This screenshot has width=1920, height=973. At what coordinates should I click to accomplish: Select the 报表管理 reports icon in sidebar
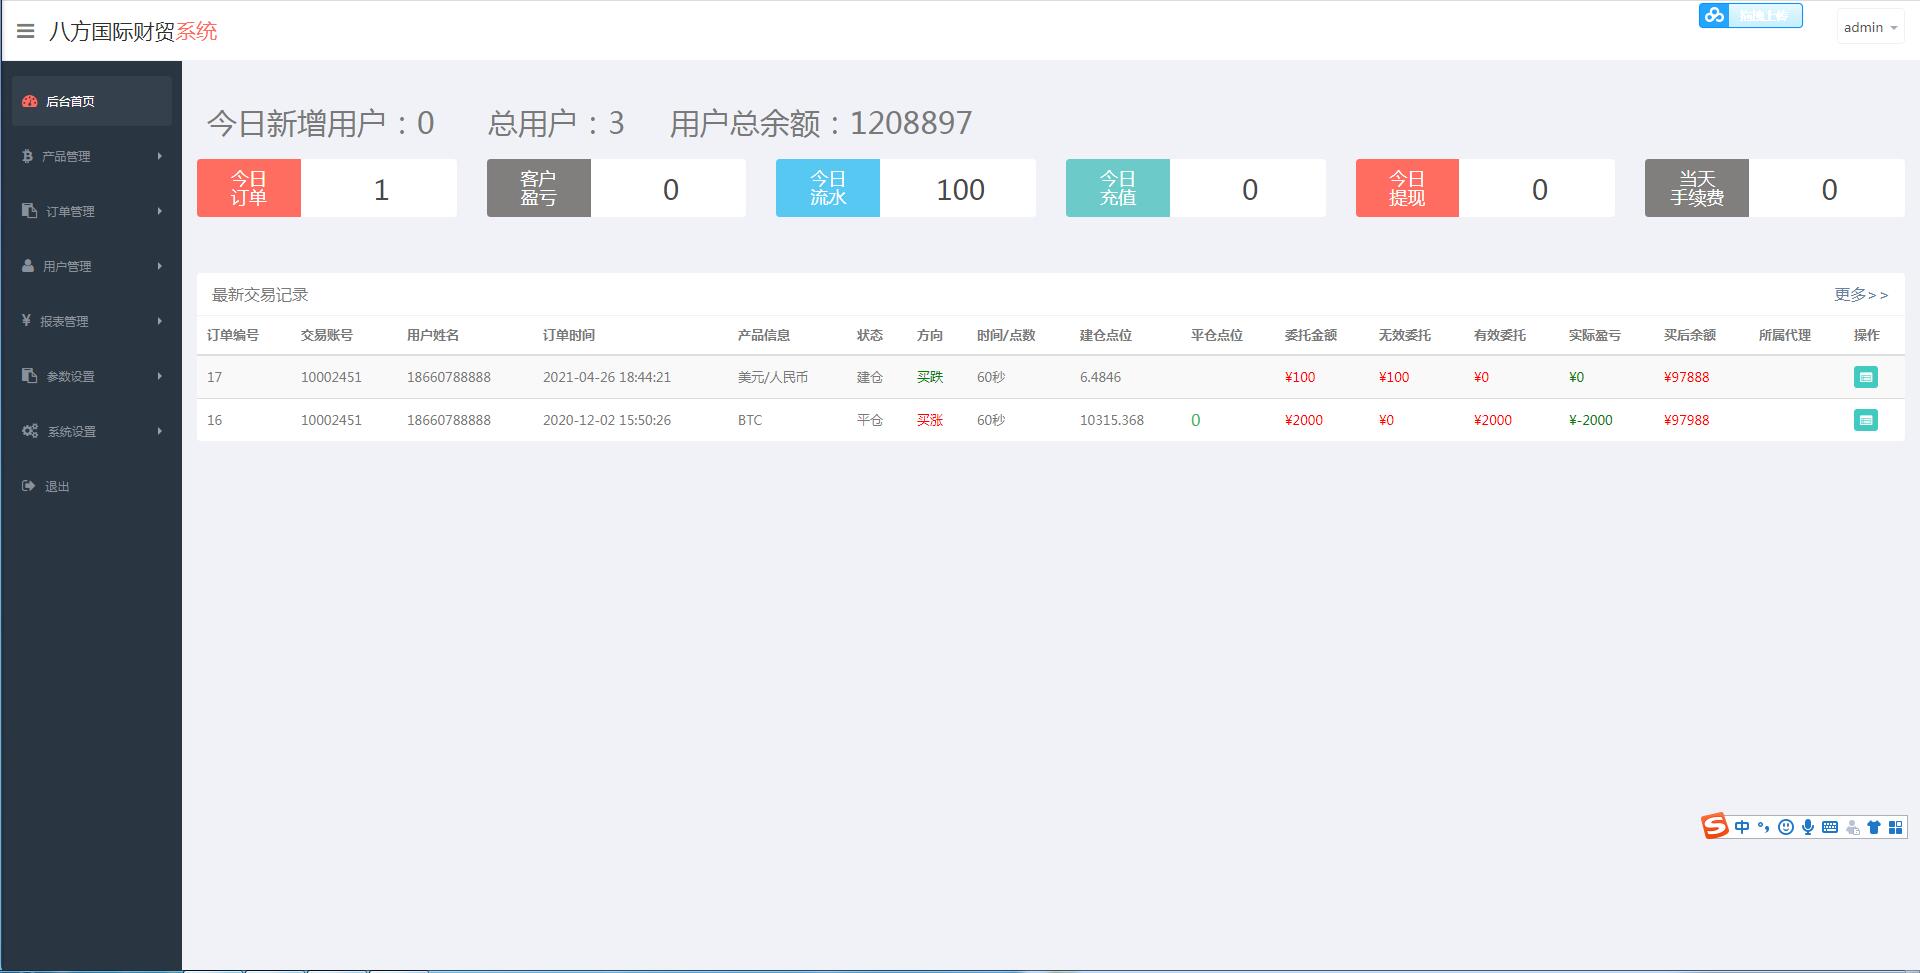click(x=28, y=321)
